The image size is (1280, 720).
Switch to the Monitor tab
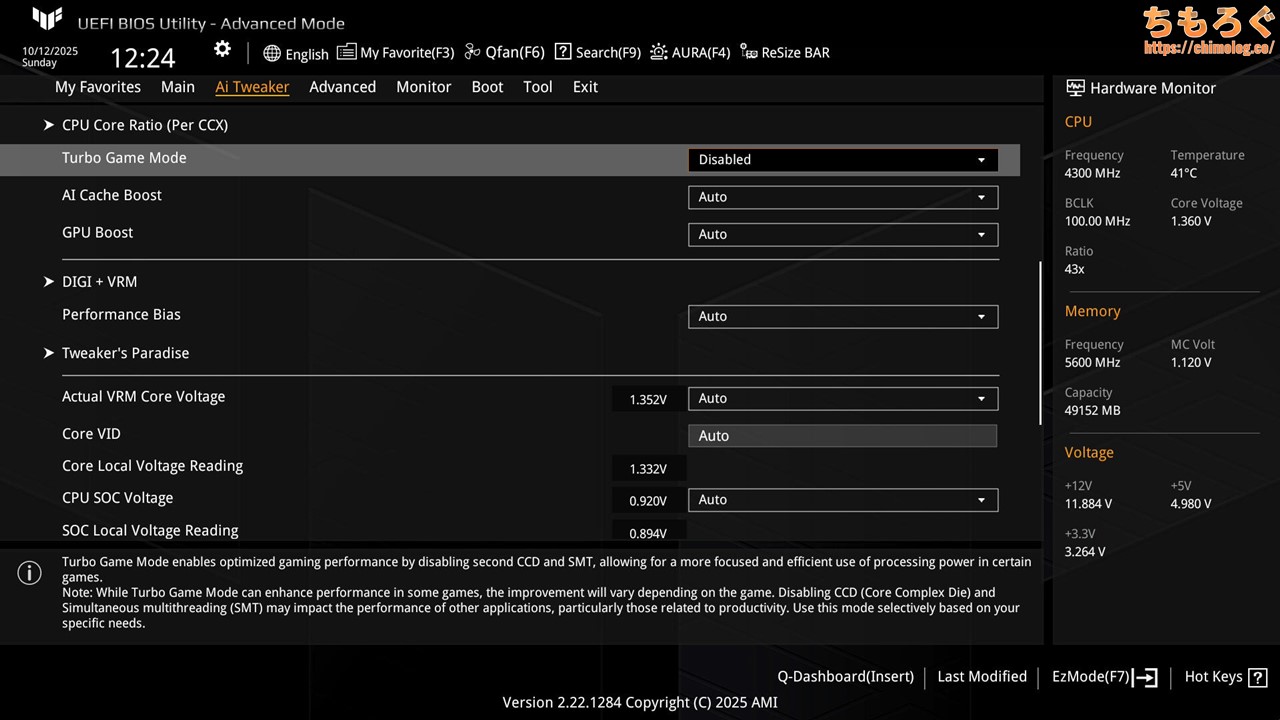click(x=423, y=87)
